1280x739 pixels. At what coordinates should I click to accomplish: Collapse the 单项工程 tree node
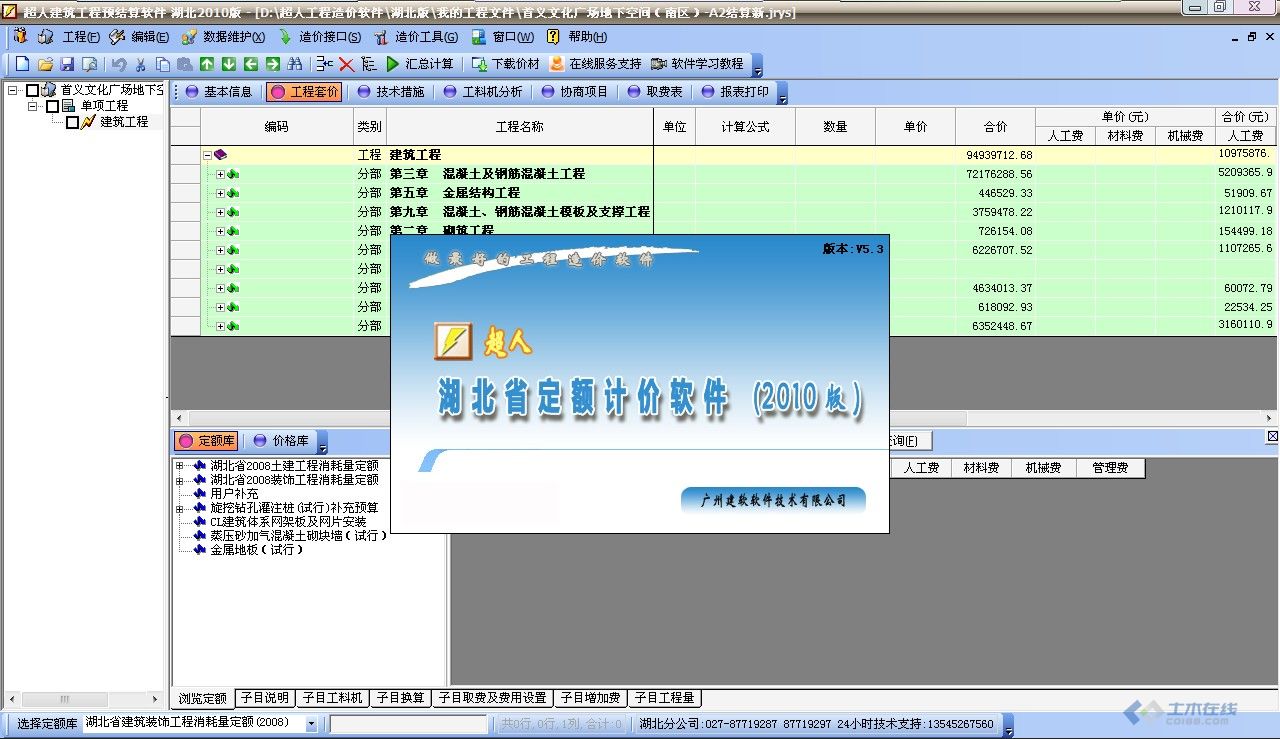33,106
